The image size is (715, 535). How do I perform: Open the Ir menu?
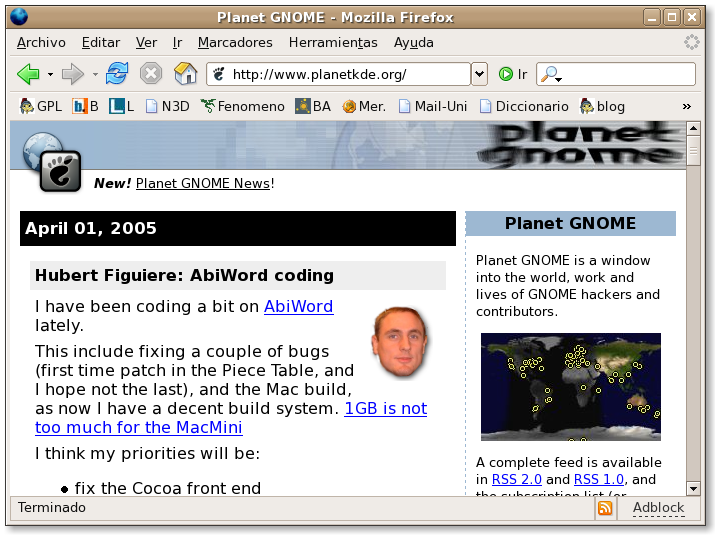tap(177, 42)
